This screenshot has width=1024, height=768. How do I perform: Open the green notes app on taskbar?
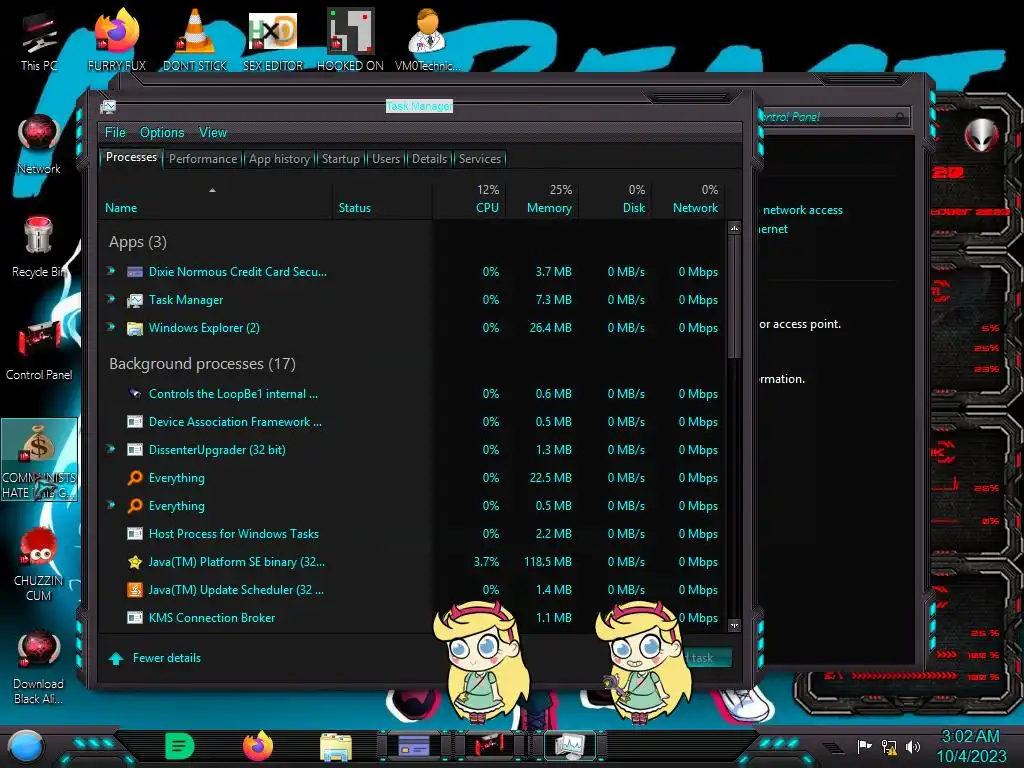180,746
